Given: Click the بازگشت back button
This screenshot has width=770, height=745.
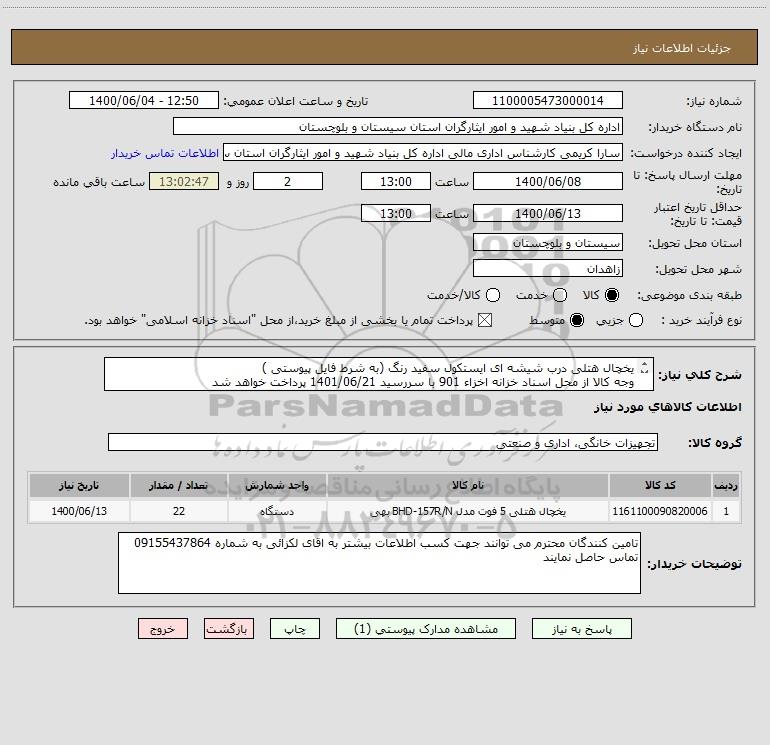Looking at the screenshot, I should 229,629.
